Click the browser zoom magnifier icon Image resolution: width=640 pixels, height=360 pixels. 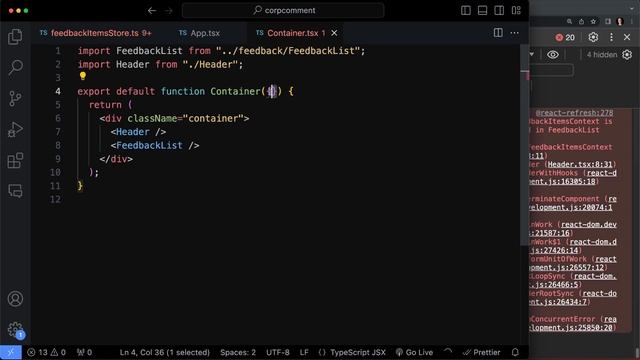(x=569, y=22)
